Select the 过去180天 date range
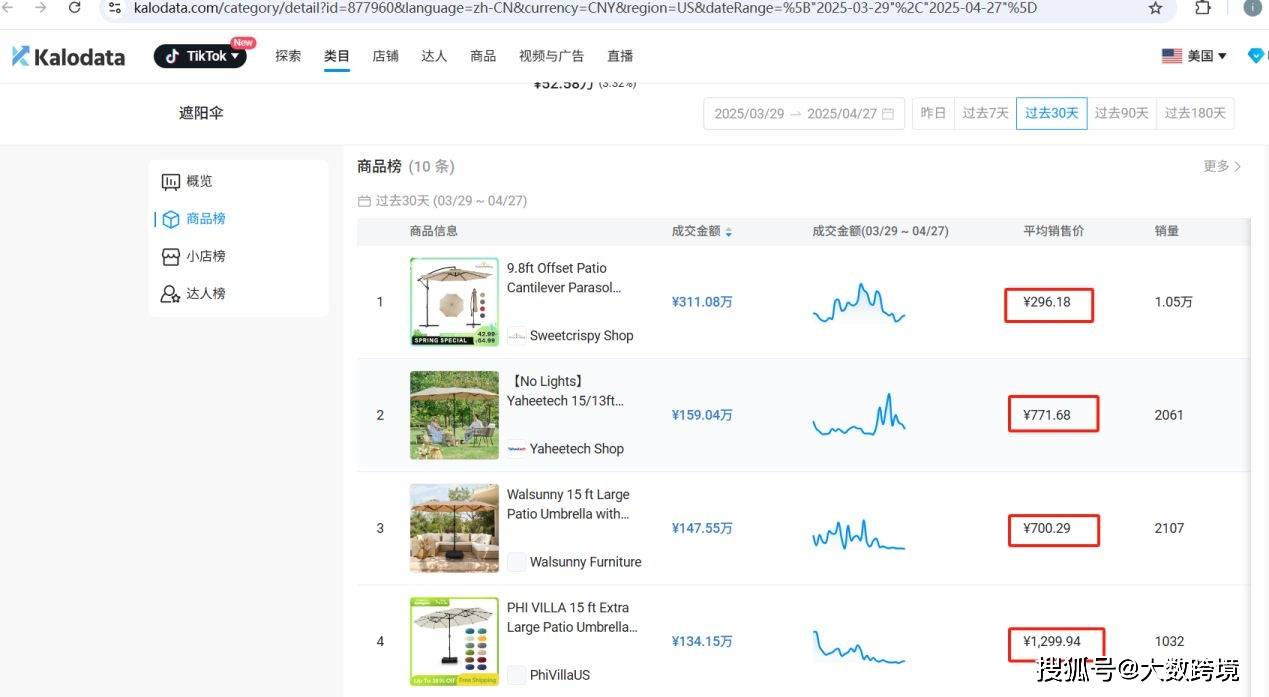1269x697 pixels. tap(1195, 113)
